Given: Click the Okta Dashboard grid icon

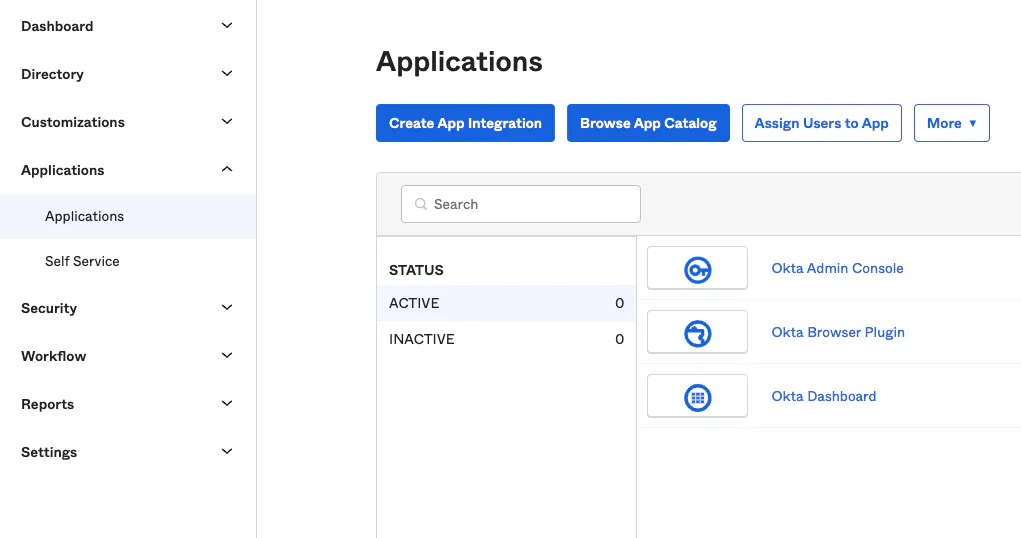Looking at the screenshot, I should pos(697,397).
